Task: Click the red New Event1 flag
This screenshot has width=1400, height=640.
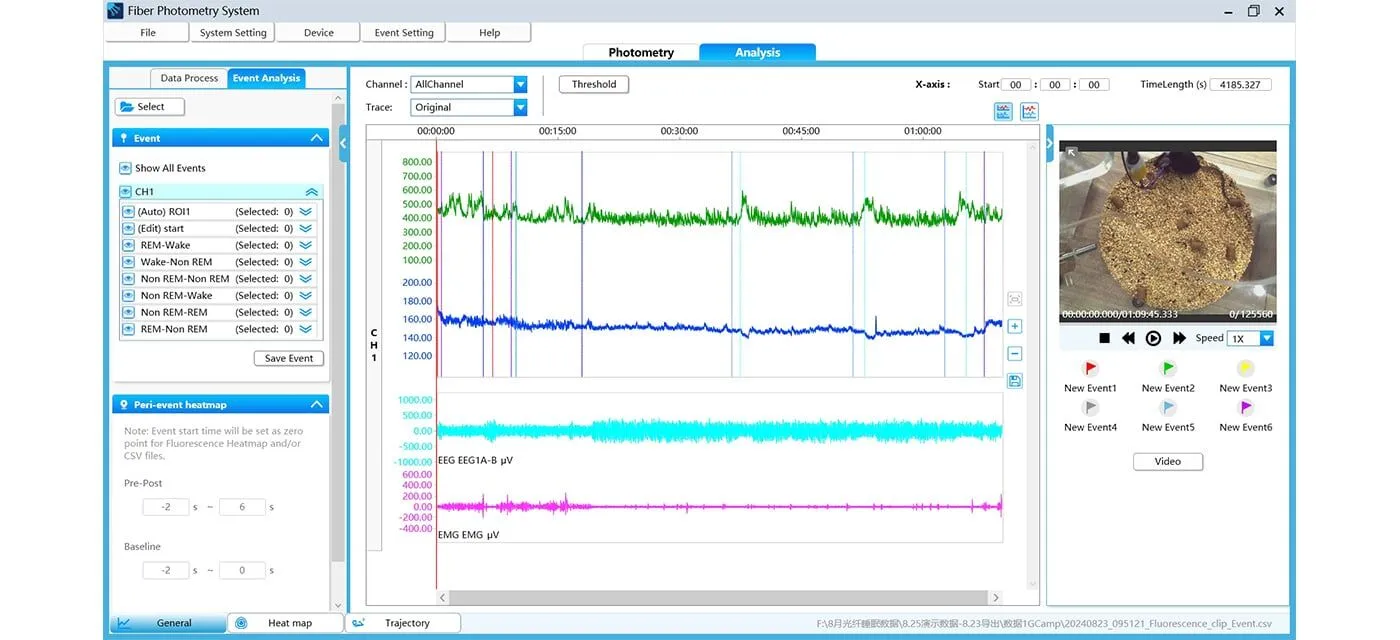Action: [1090, 369]
